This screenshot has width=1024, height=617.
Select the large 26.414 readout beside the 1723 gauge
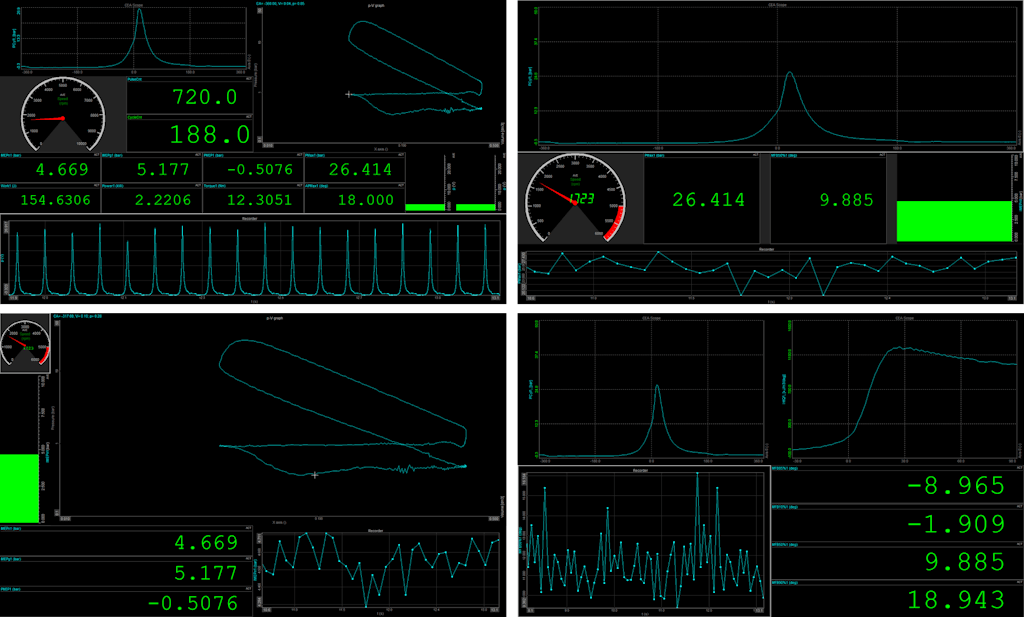point(702,198)
